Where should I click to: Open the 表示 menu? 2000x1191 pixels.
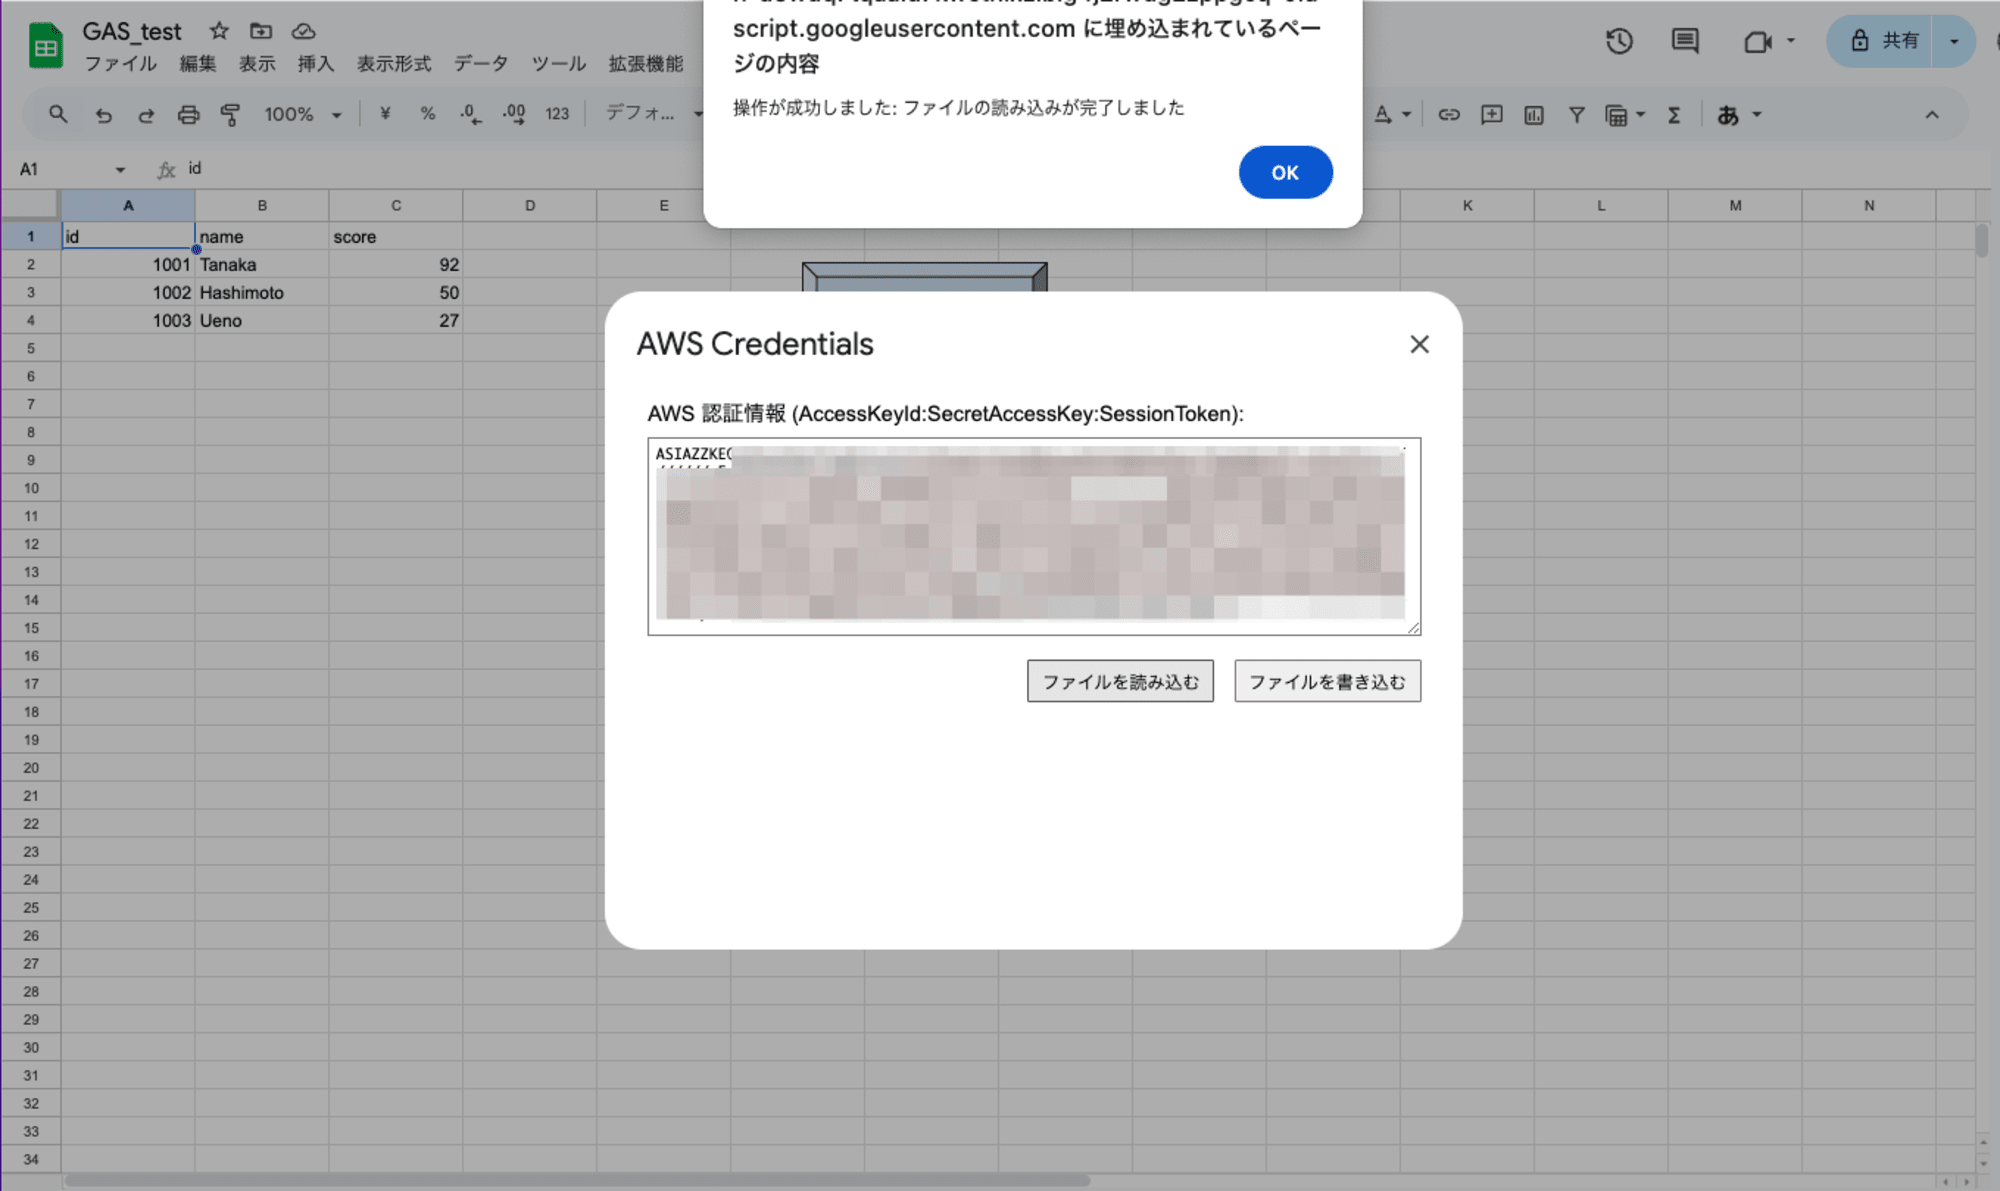[257, 63]
